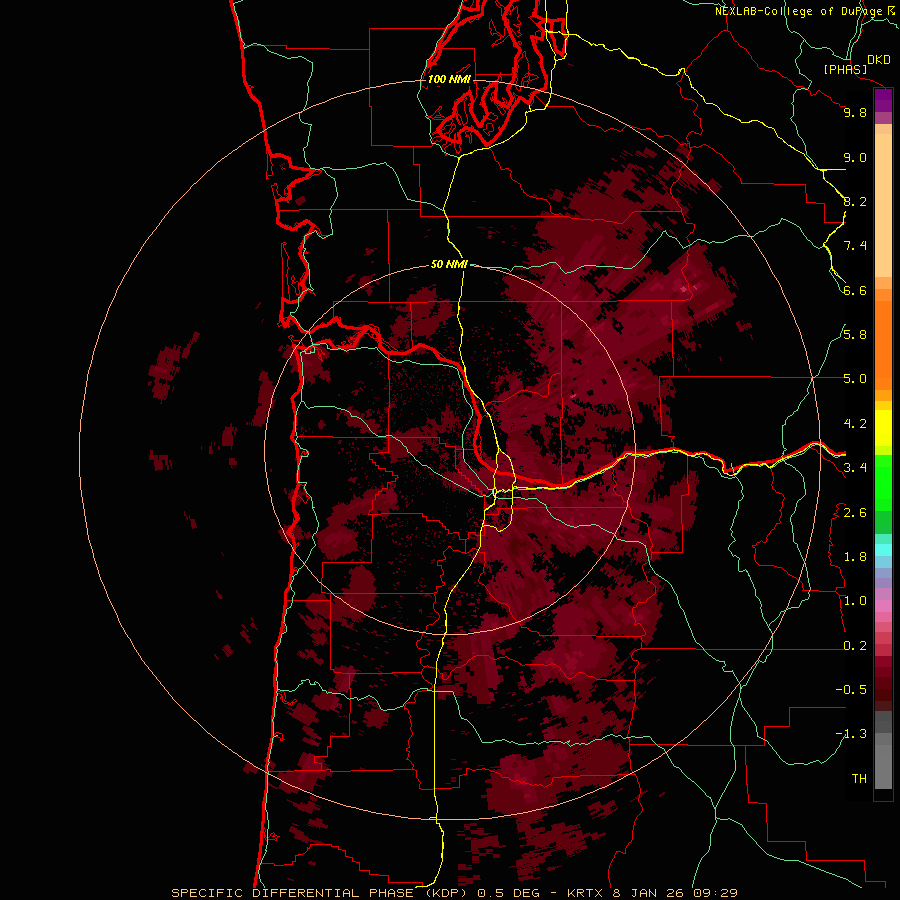The width and height of the screenshot is (900, 900).
Task: Pick the cyan segment of the color bar
Action: (x=883, y=549)
